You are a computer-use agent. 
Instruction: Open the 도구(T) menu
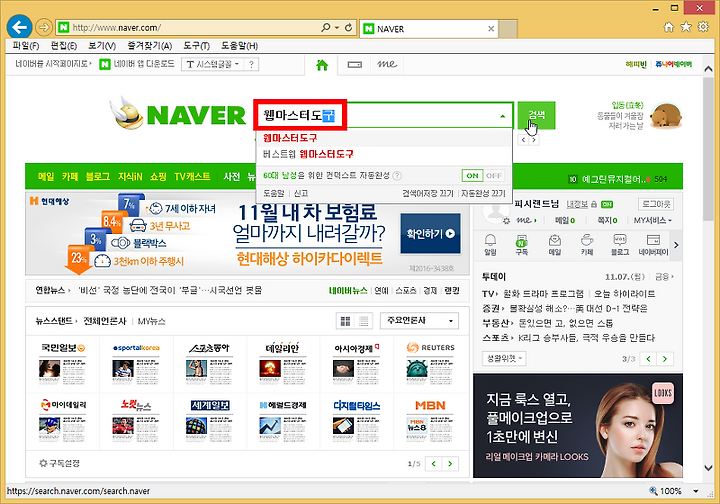tap(197, 45)
